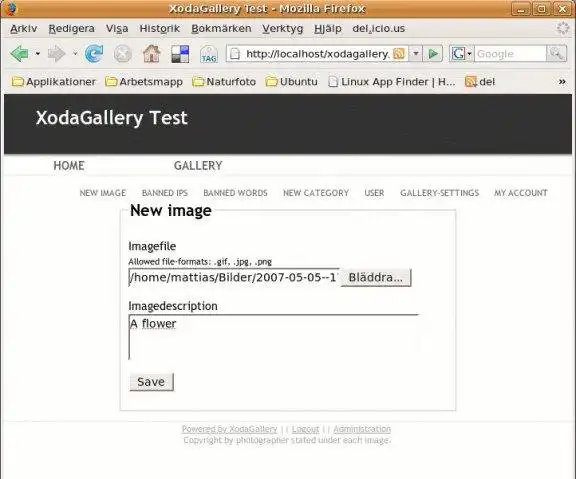Screen dimensions: 576x479
Task: Click the Bläddra... browse button
Action: [376, 277]
